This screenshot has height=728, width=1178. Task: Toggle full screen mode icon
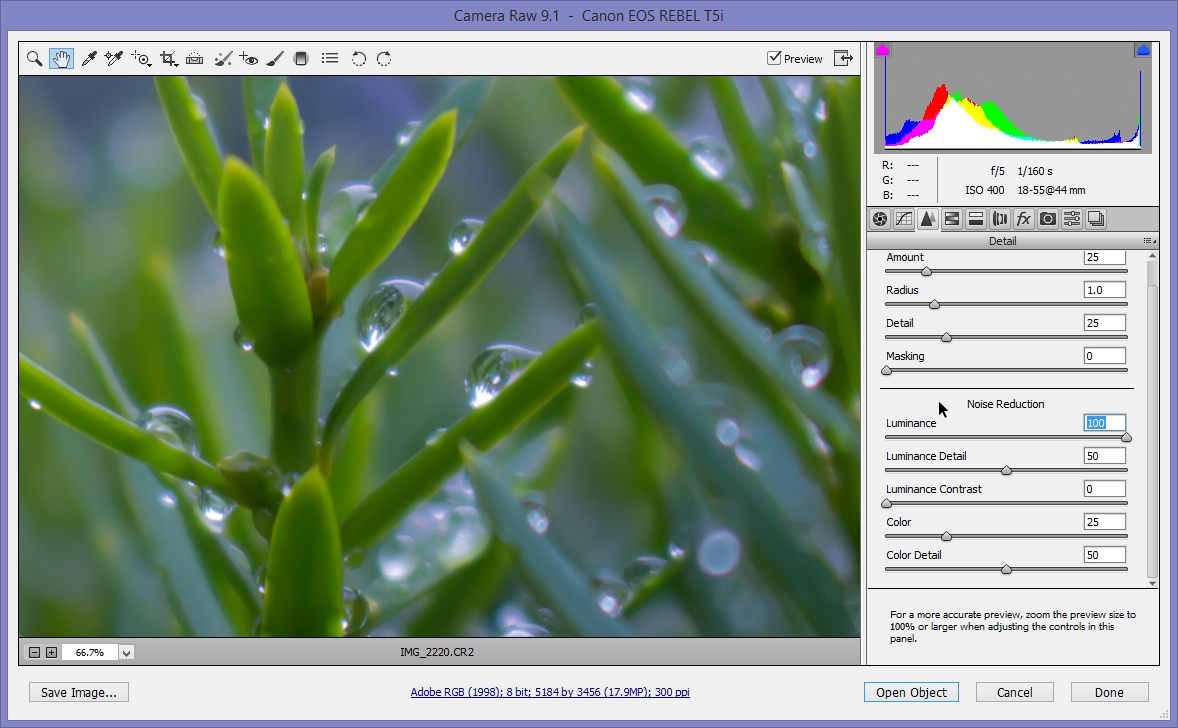[843, 58]
